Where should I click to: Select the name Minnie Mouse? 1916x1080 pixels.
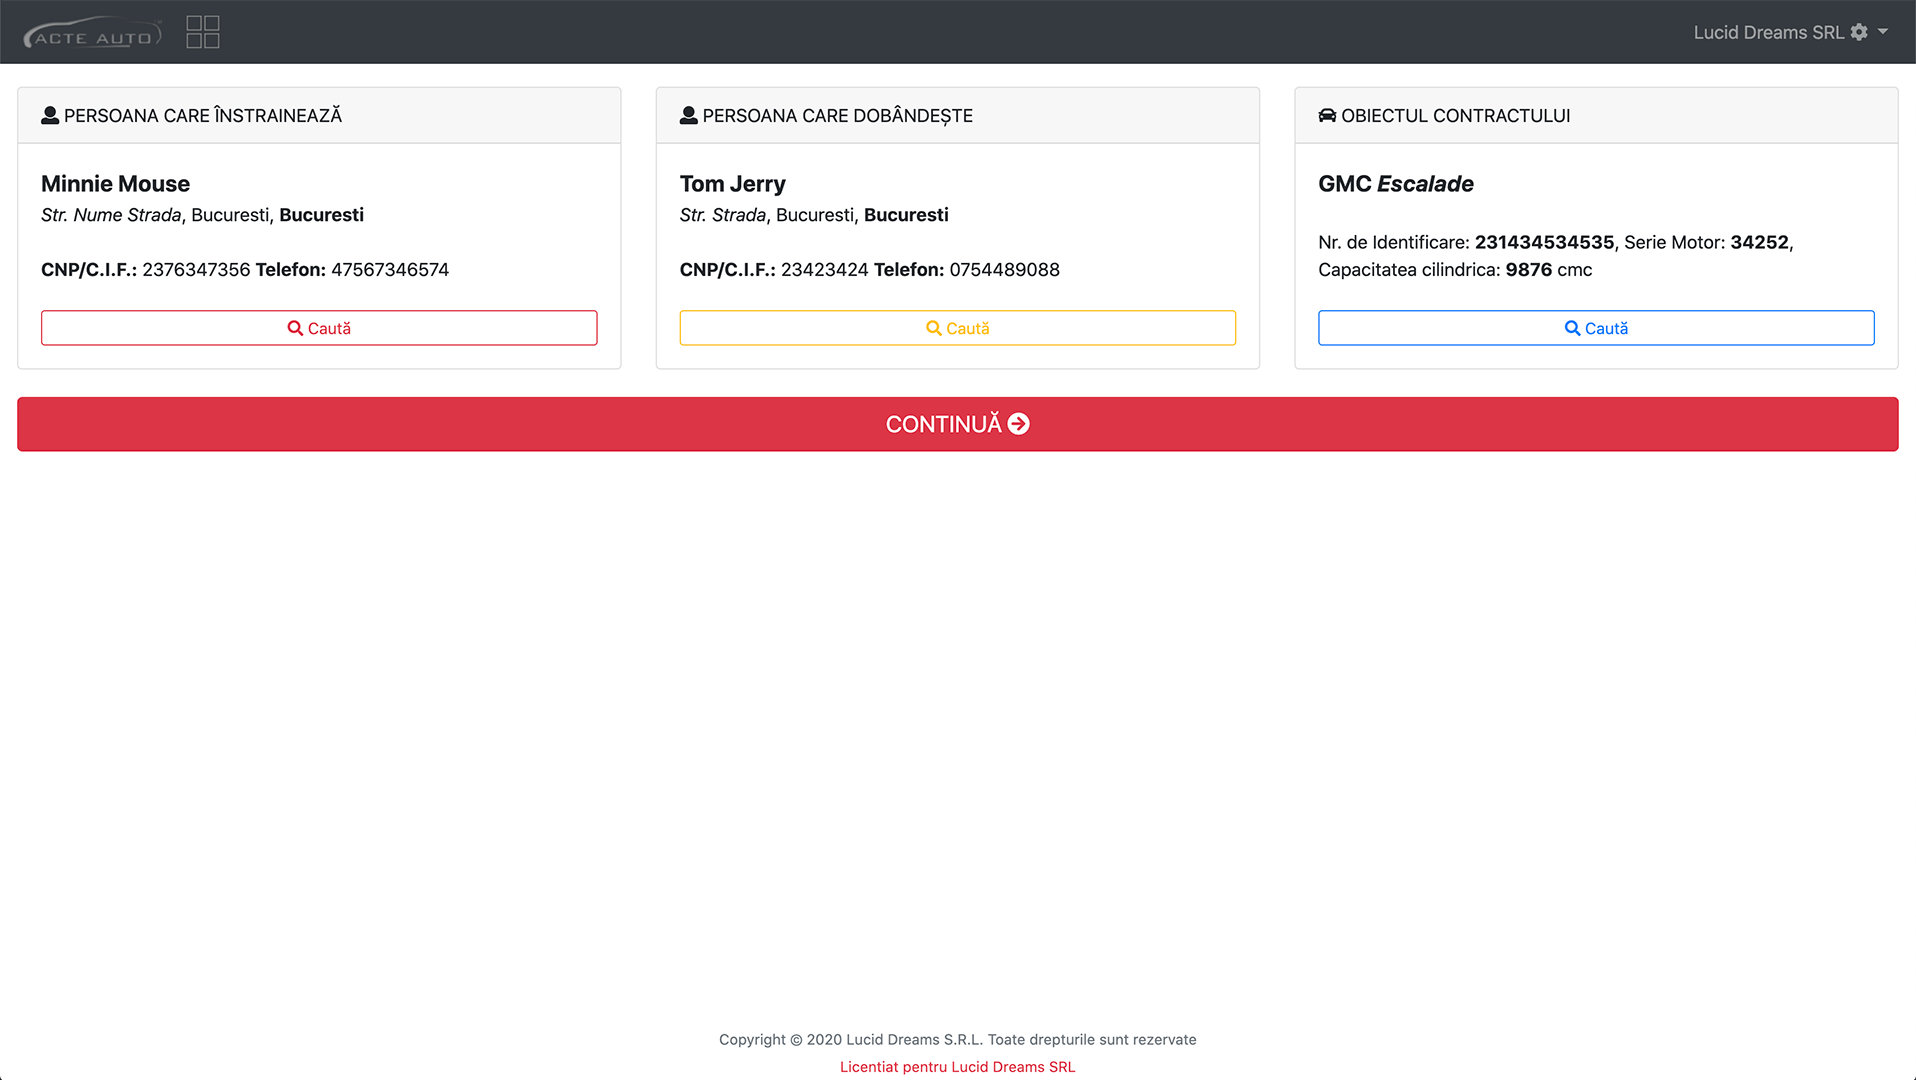(115, 184)
